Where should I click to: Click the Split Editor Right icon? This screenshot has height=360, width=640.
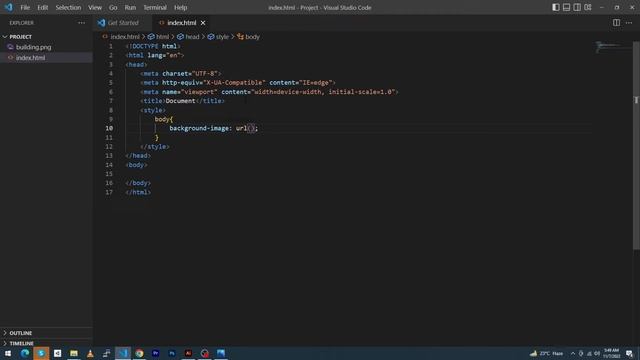point(616,23)
